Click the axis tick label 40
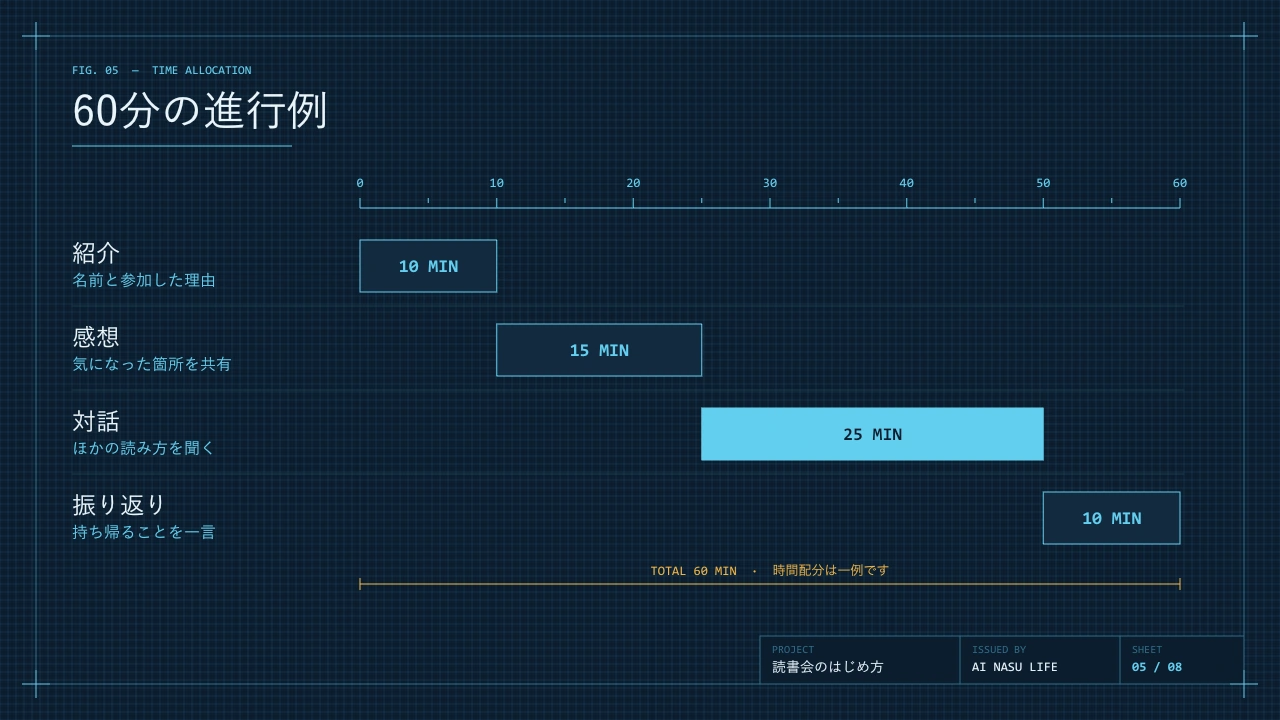 tap(906, 183)
